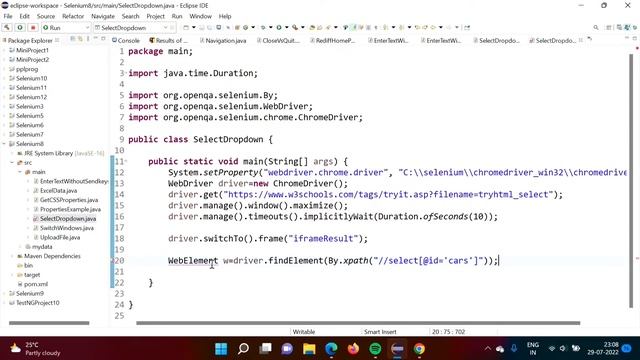Select TestNGProject10 project
Screen dimensions: 640x360
pyautogui.click(x=38, y=303)
